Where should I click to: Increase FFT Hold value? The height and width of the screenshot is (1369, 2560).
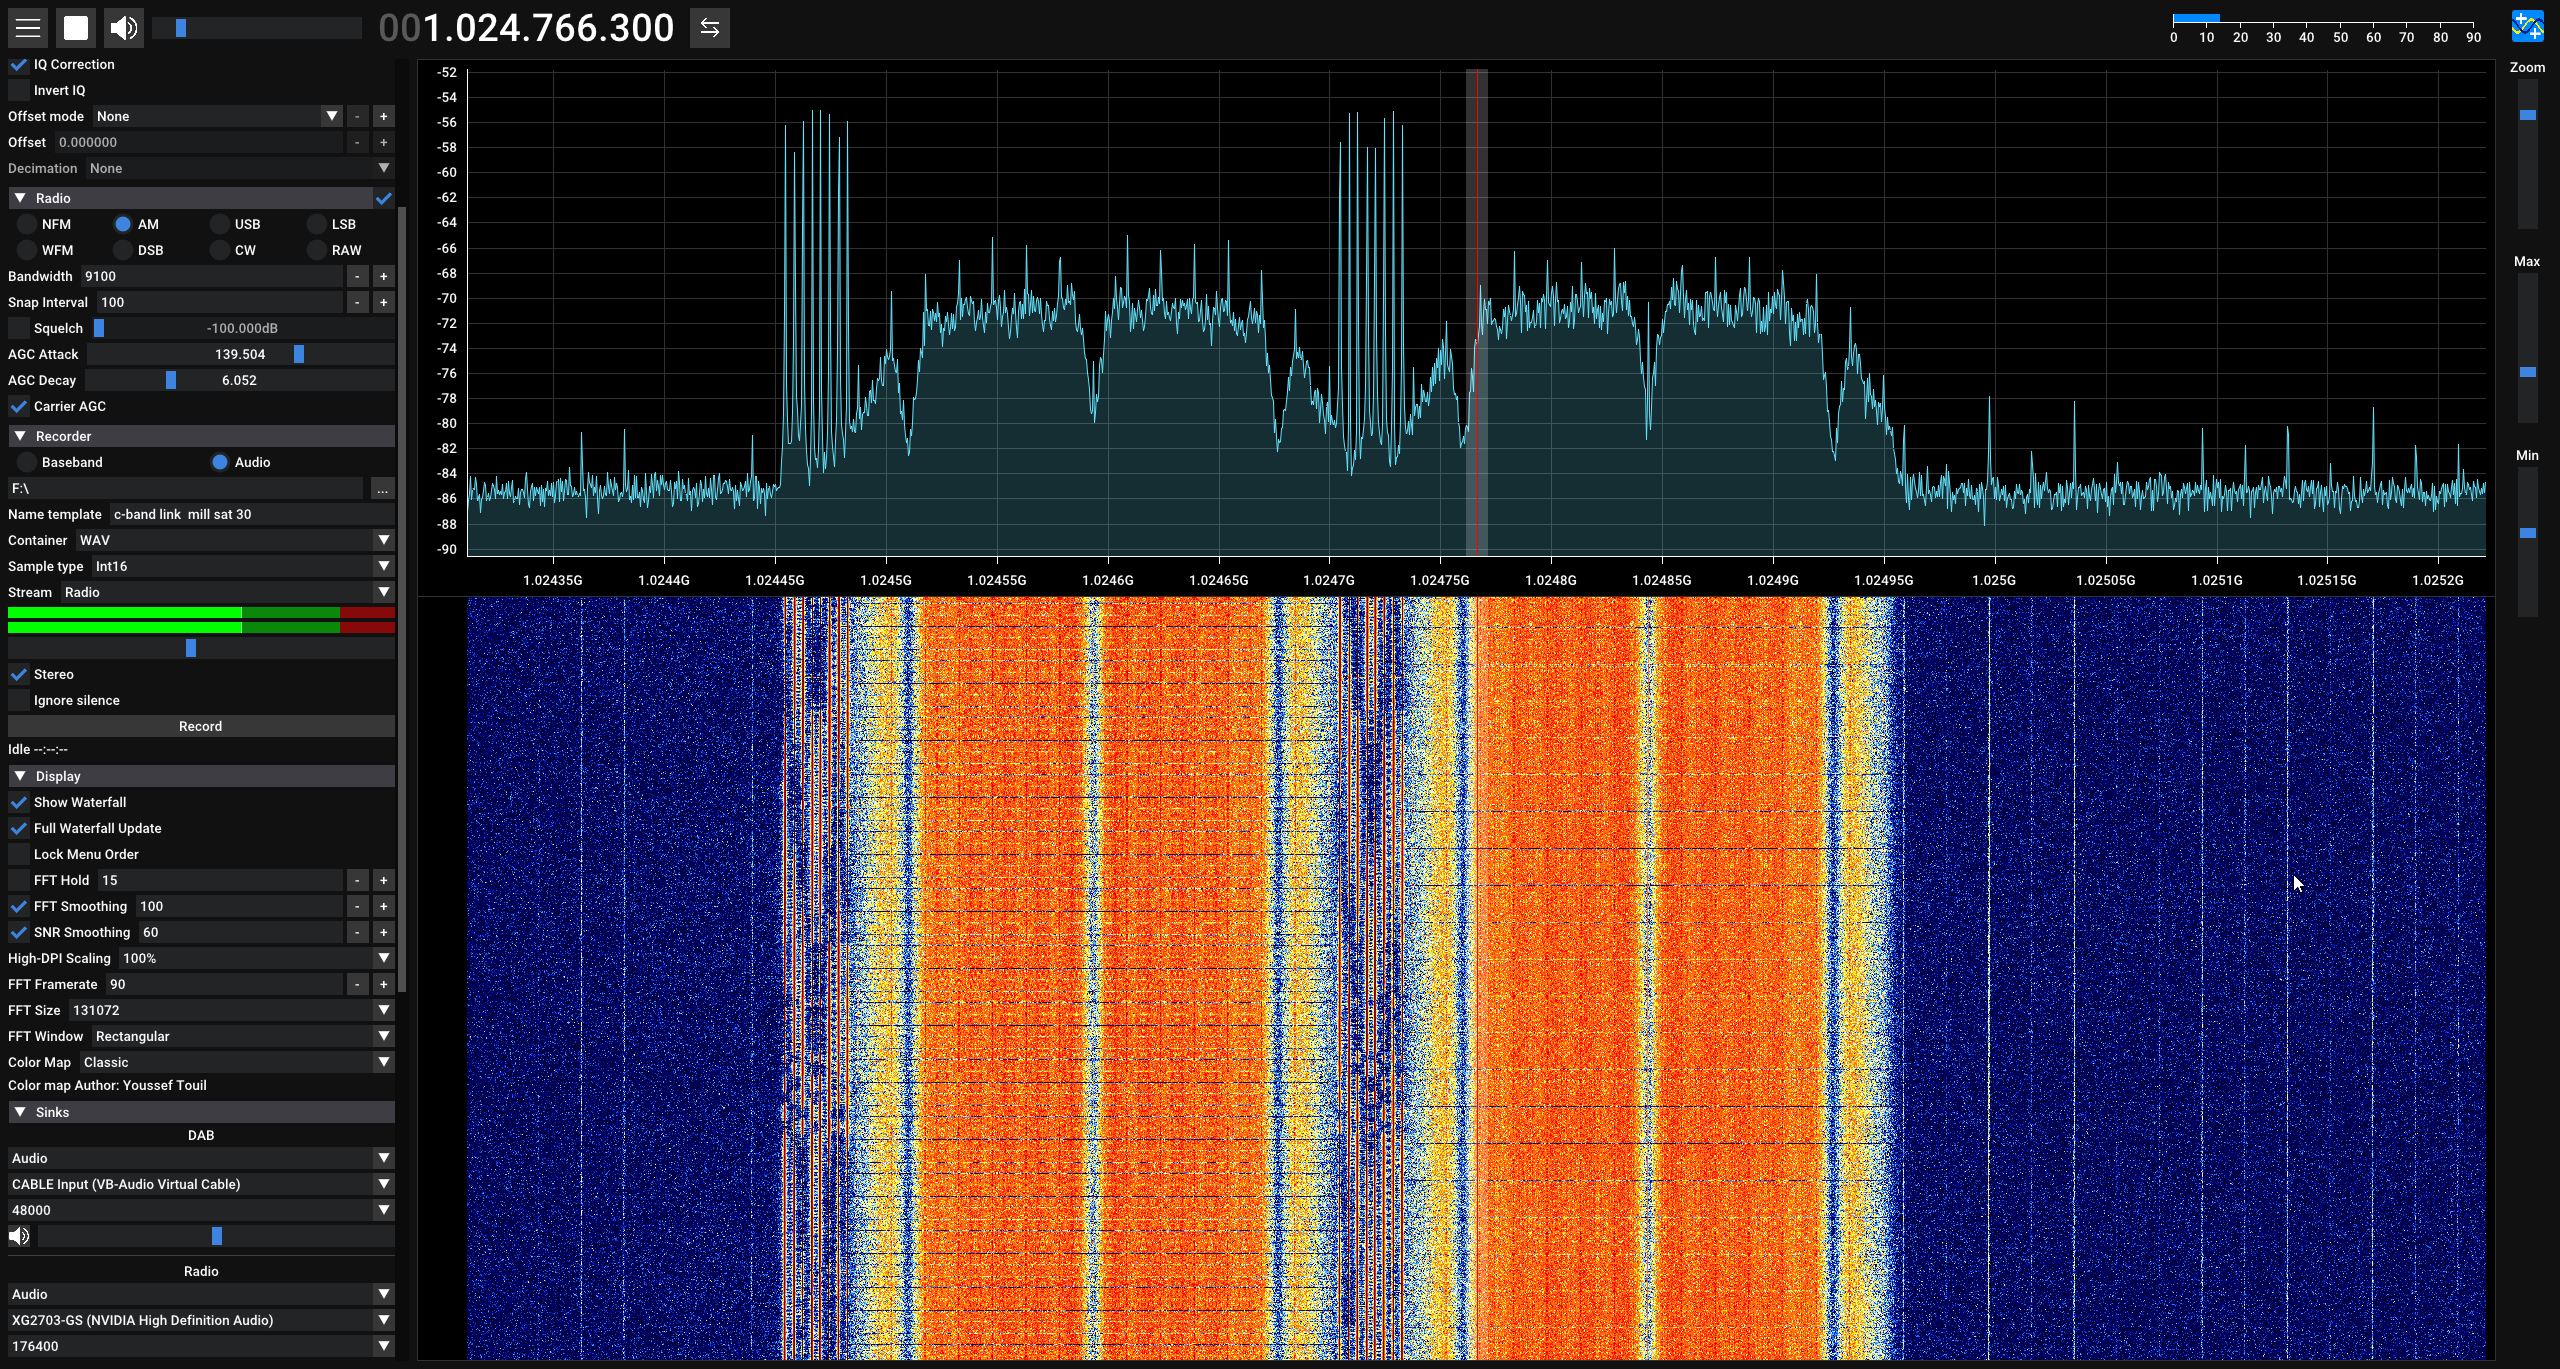(x=383, y=880)
